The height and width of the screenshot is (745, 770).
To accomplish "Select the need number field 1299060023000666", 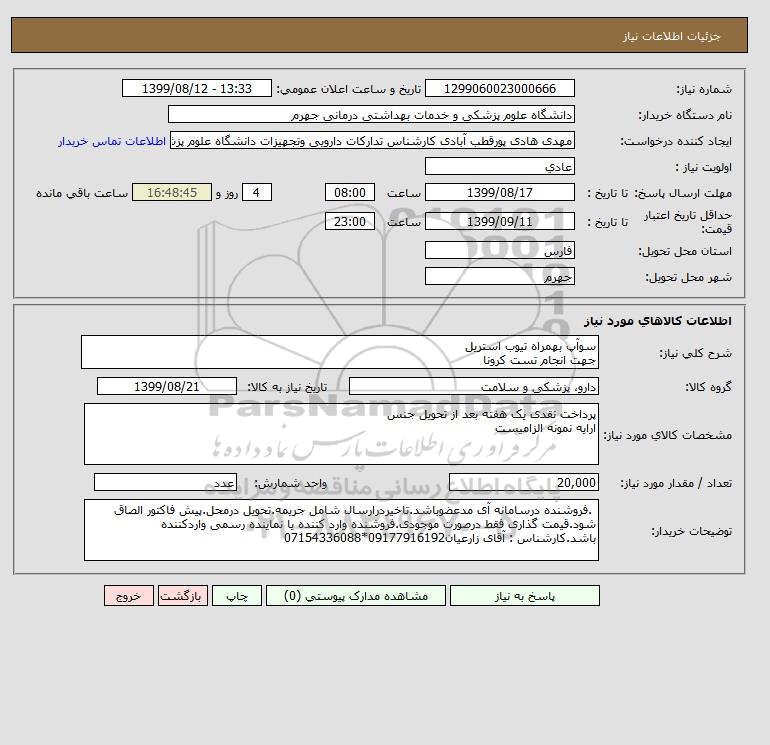I will click(x=499, y=88).
